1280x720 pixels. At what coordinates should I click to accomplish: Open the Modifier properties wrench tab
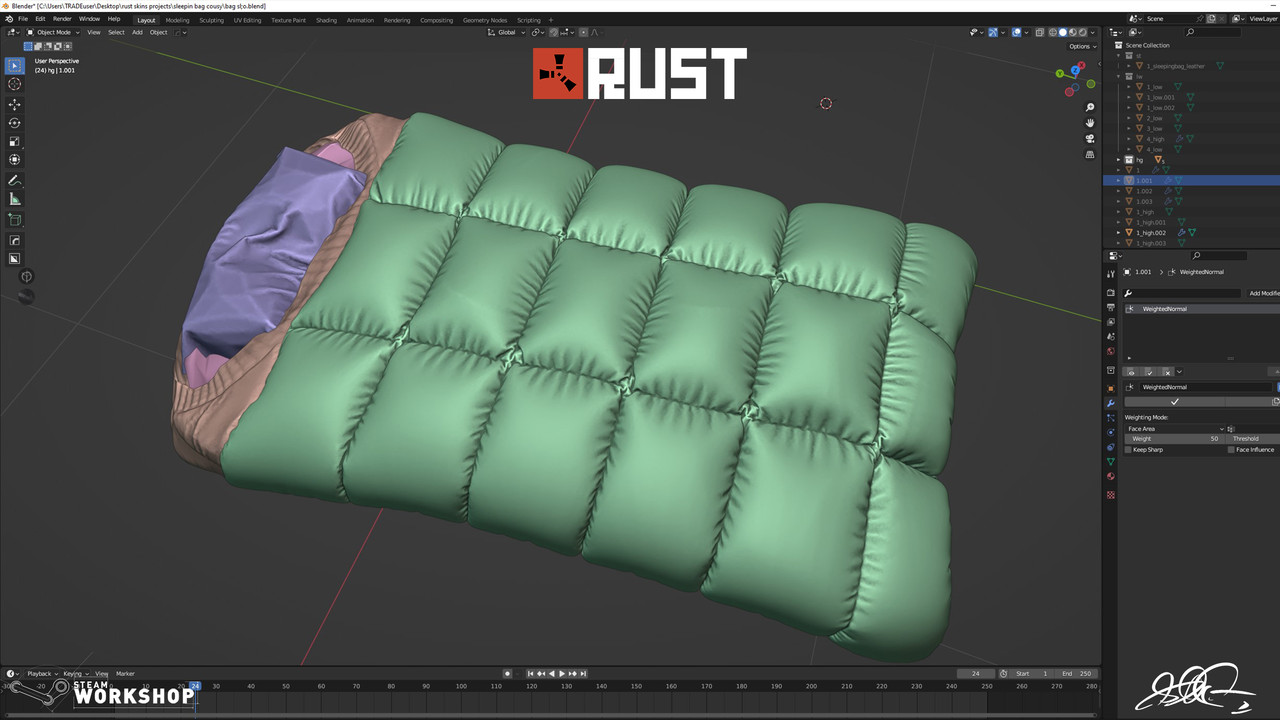[1110, 403]
